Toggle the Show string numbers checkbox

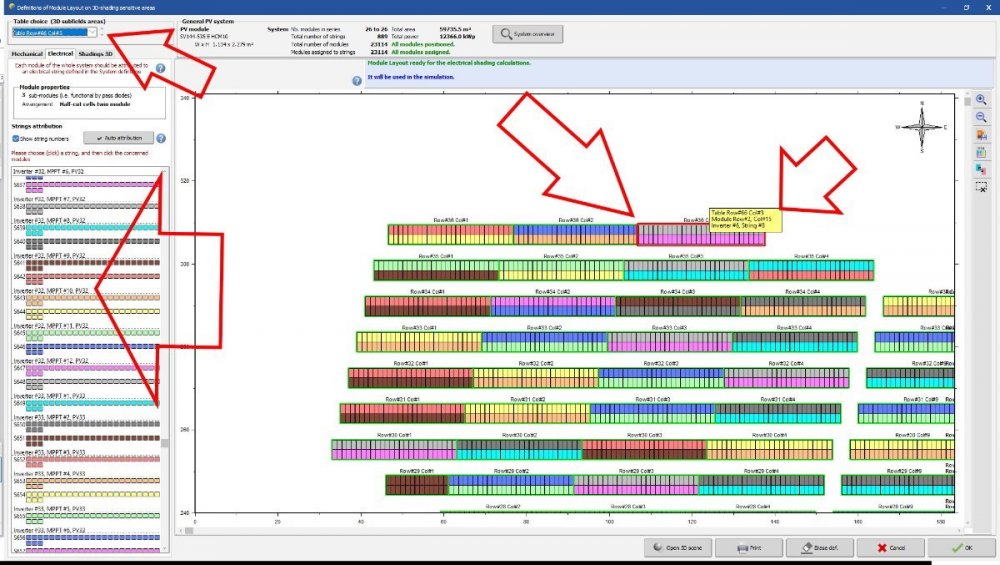[15, 138]
